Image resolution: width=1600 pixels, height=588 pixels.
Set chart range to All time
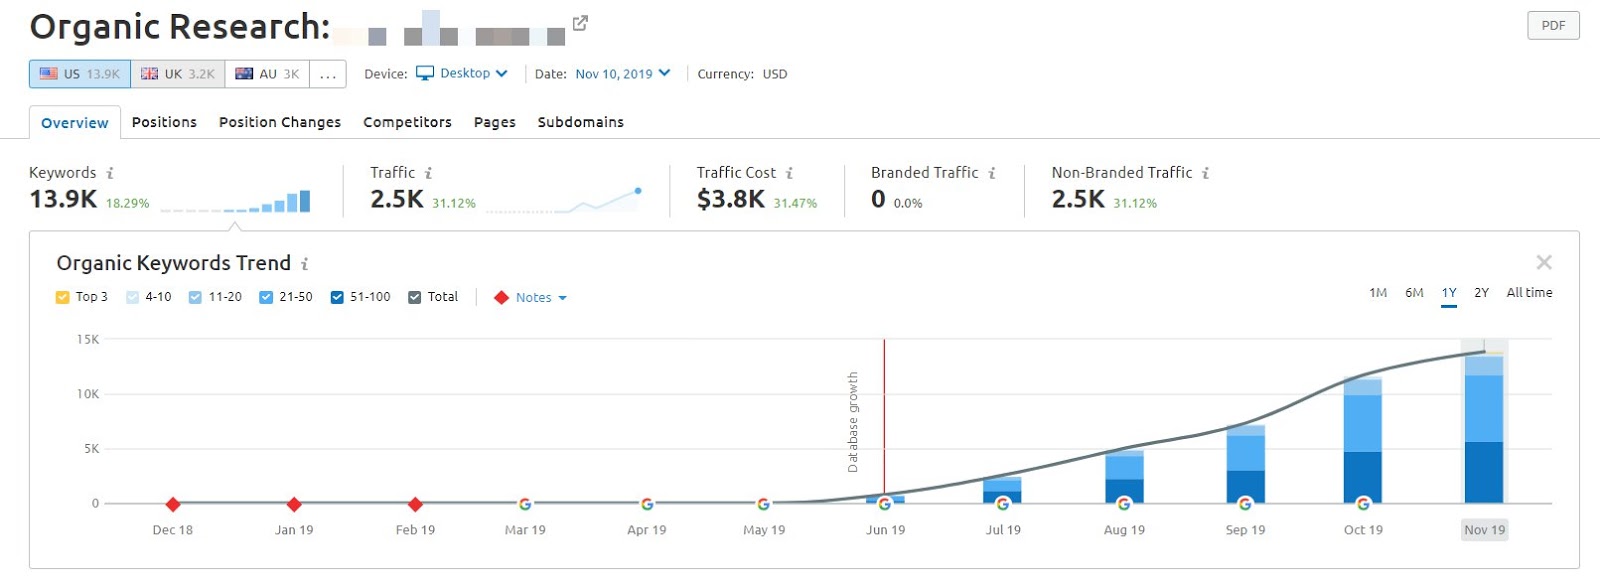[x=1529, y=293]
